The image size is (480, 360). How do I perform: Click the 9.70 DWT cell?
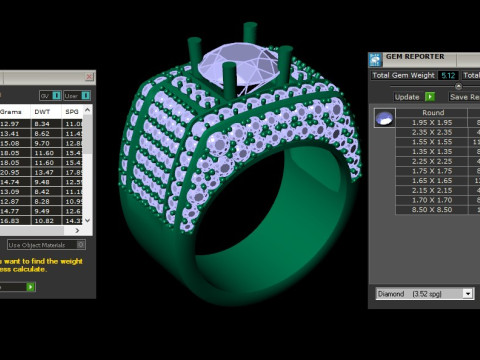[46, 143]
